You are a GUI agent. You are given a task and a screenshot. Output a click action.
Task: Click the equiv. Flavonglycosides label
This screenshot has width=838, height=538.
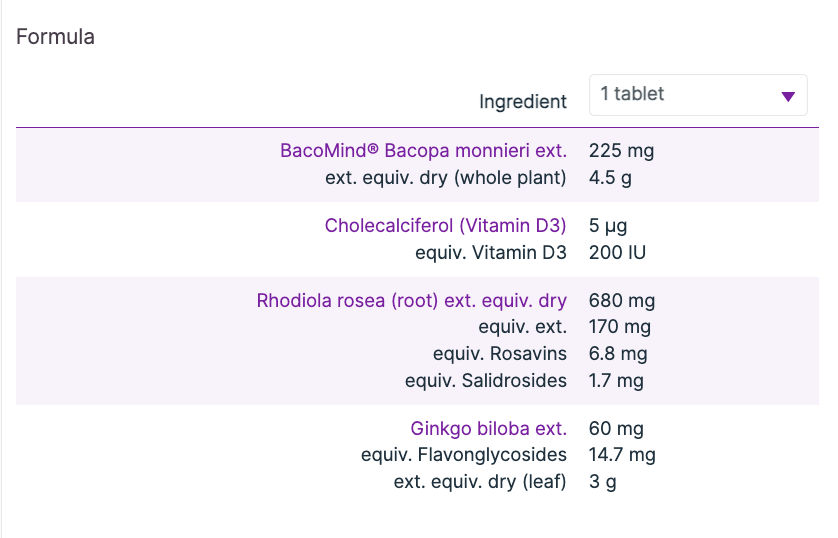pyautogui.click(x=463, y=456)
